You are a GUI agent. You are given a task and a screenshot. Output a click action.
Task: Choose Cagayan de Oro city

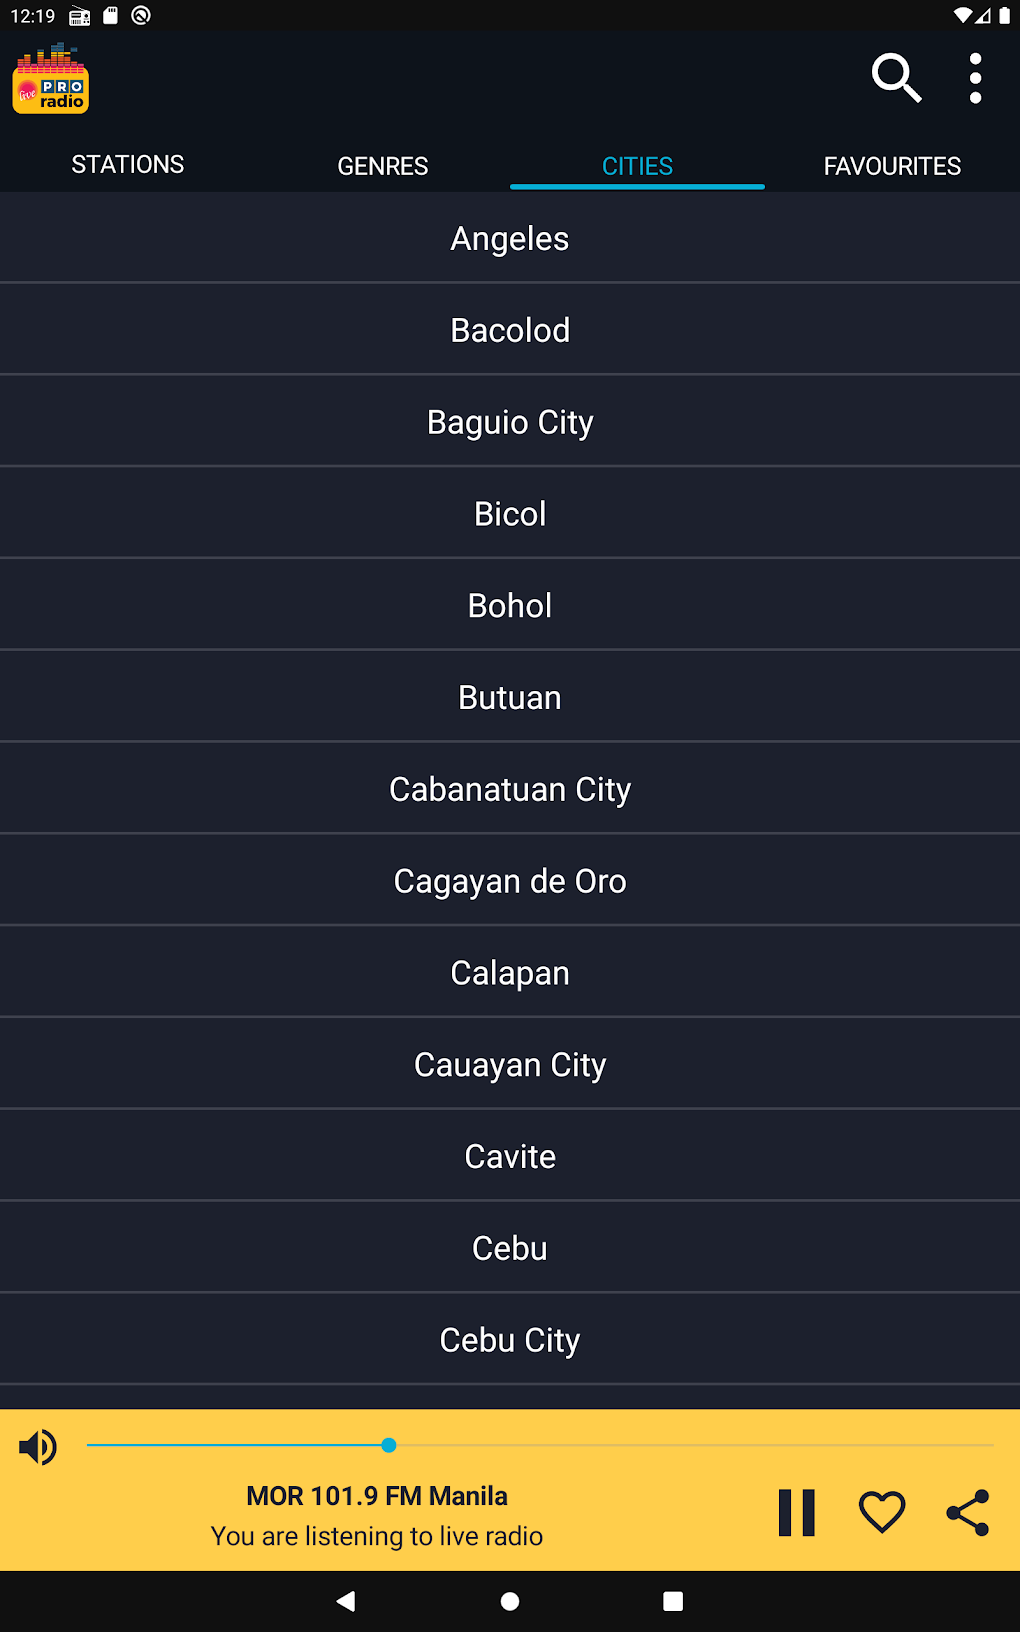click(x=510, y=881)
